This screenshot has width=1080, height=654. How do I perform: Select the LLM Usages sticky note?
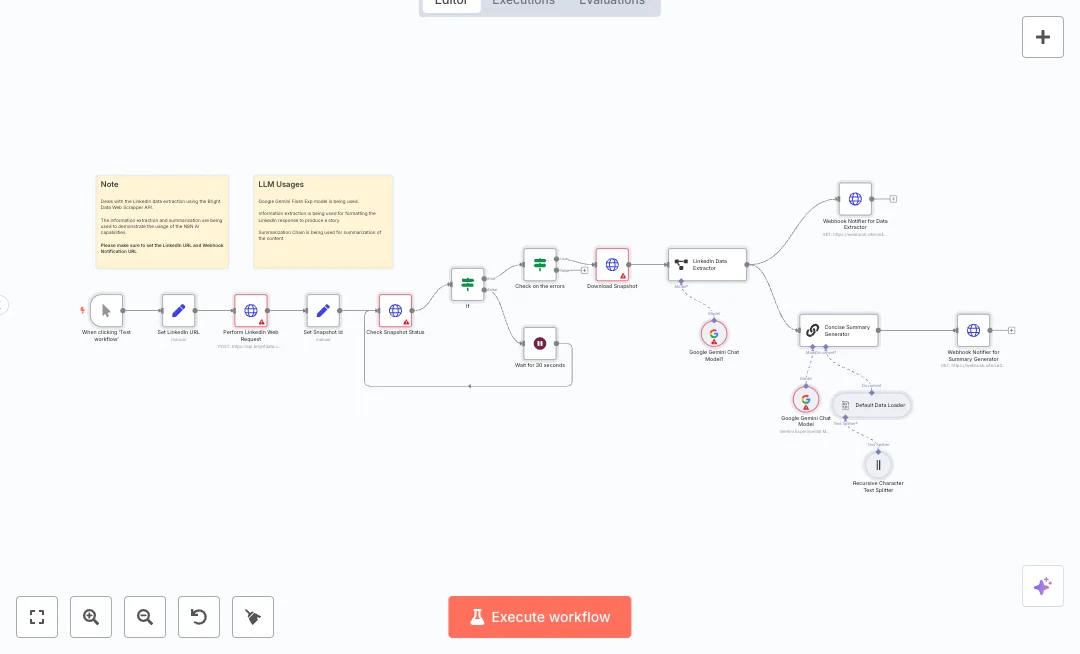323,222
